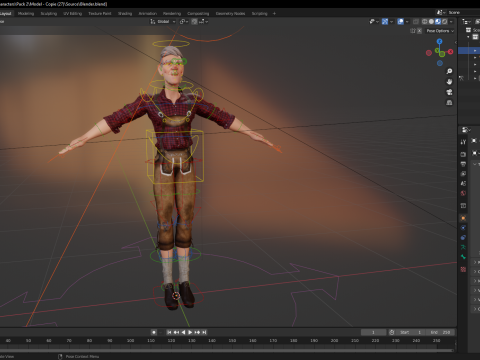Image resolution: width=480 pixels, height=360 pixels.
Task: Switch to the Scripting workspace tab
Action: coord(260,14)
